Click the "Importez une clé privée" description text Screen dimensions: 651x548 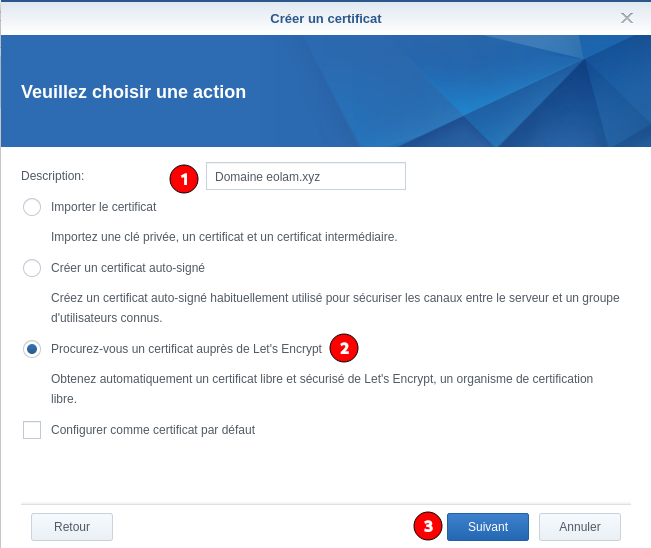pyautogui.click(x=224, y=237)
